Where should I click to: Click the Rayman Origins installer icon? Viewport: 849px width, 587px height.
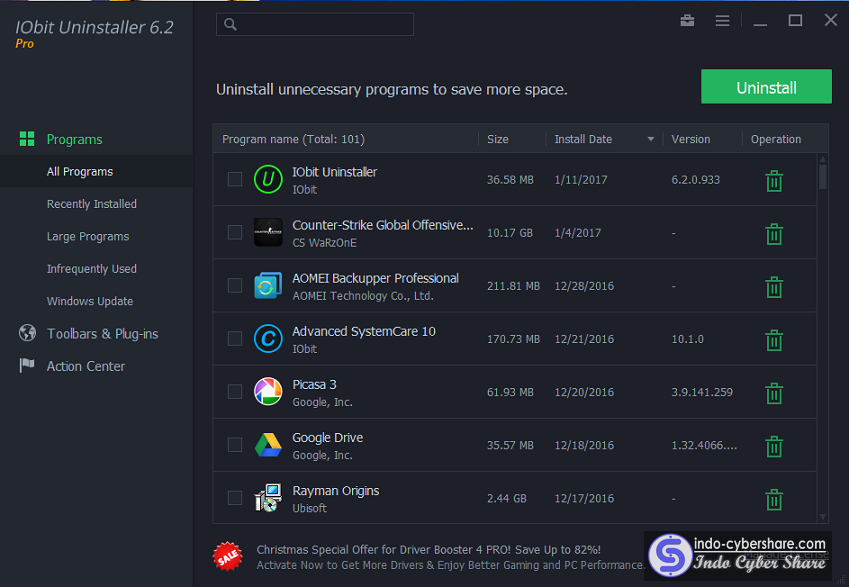coord(268,498)
